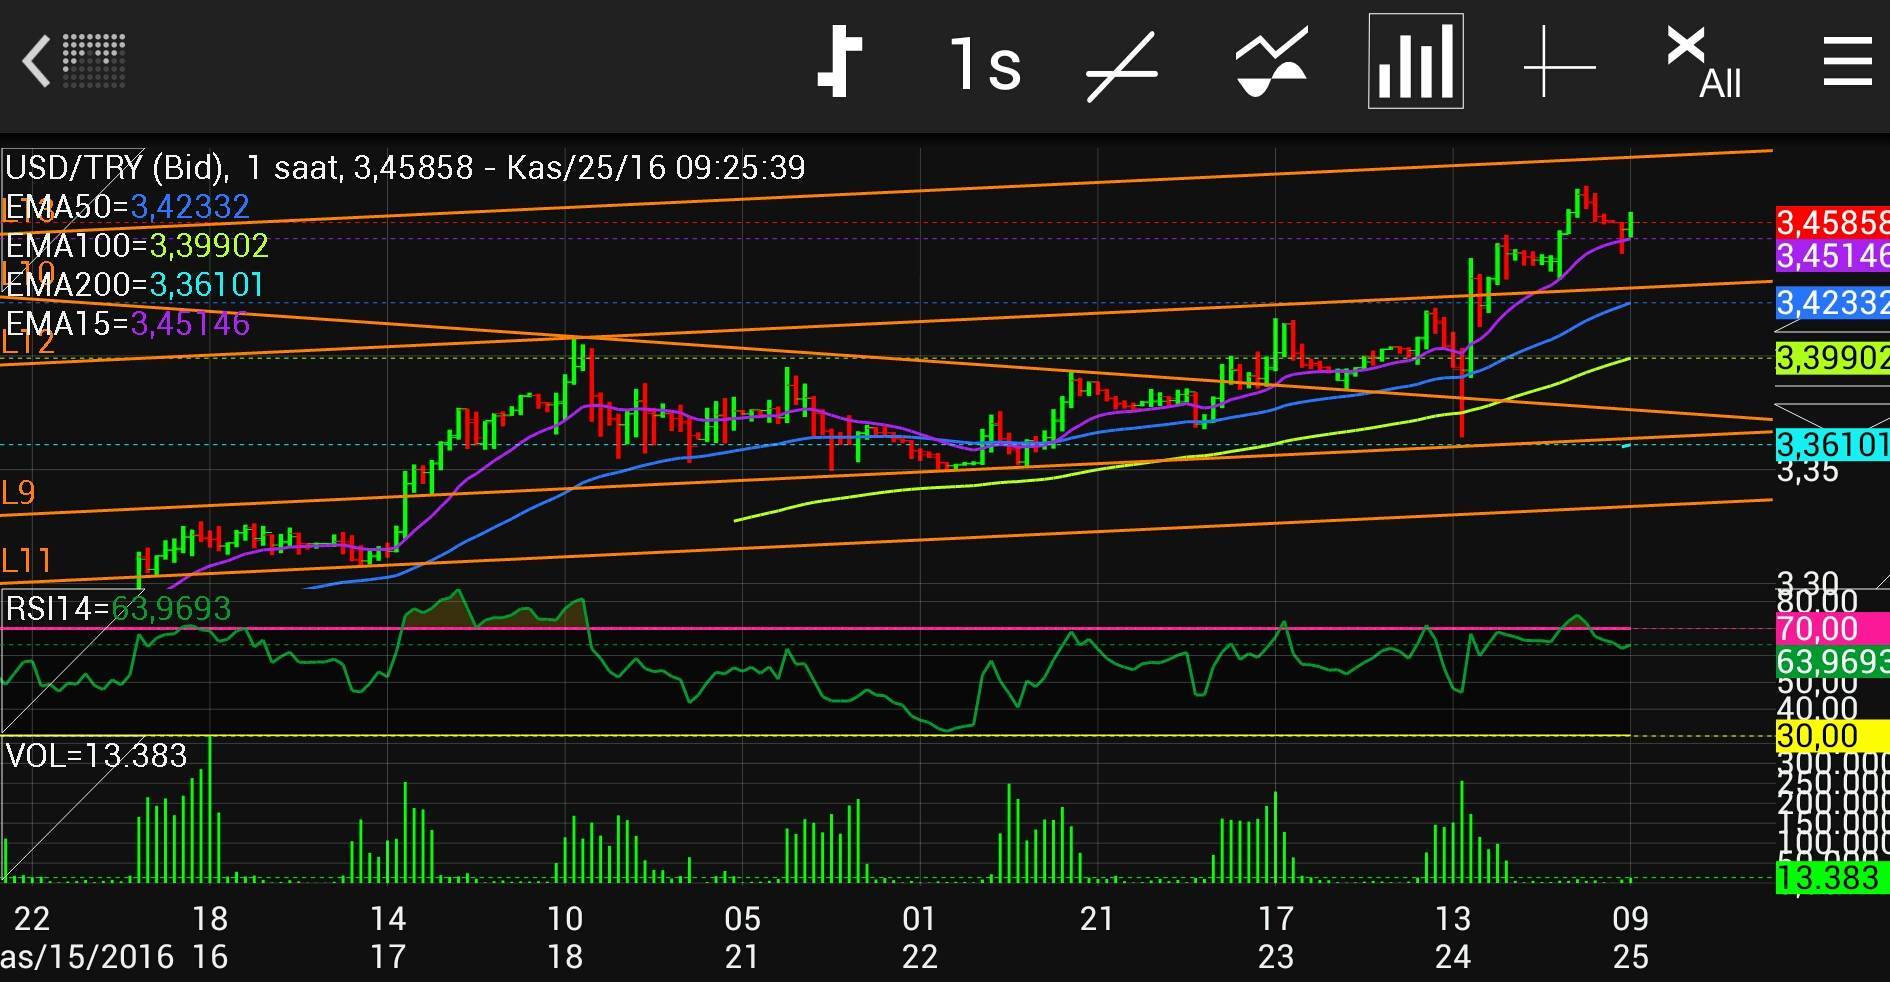
Task: Open the hamburger menu
Action: click(1847, 62)
